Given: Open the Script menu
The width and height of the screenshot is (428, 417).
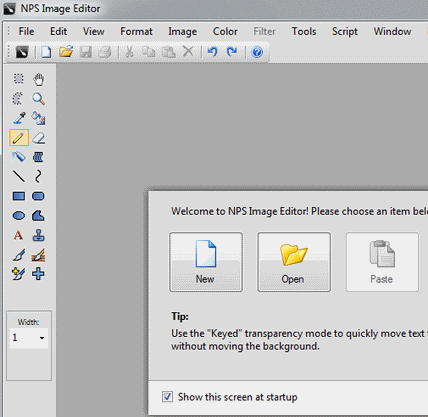Looking at the screenshot, I should [x=345, y=31].
